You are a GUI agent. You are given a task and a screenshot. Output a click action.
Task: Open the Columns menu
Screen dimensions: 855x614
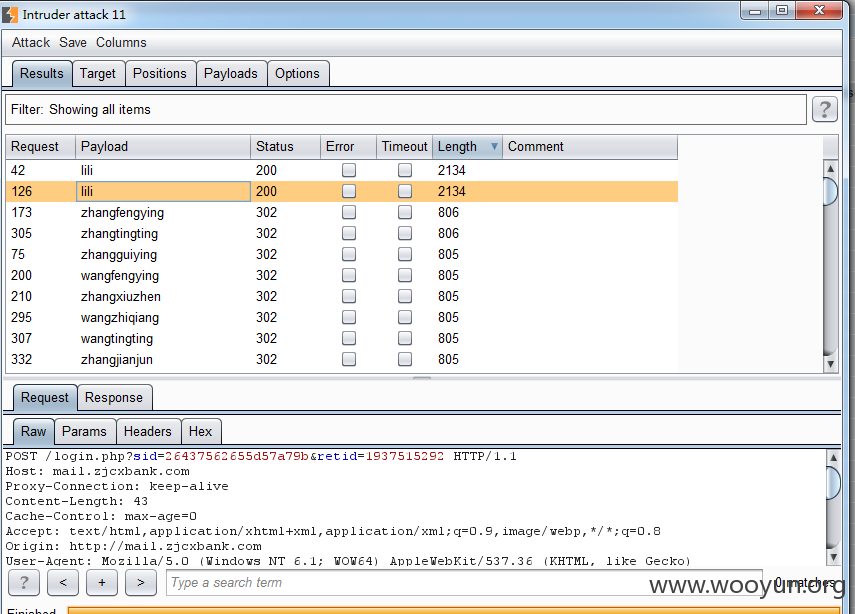pyautogui.click(x=121, y=43)
